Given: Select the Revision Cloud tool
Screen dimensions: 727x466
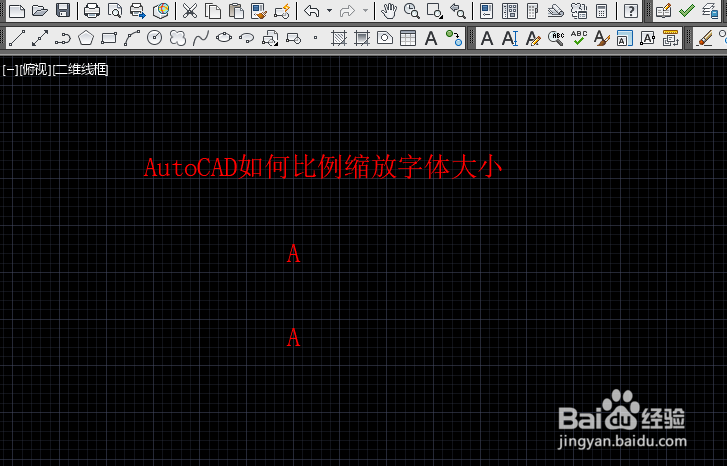Looking at the screenshot, I should [178, 38].
